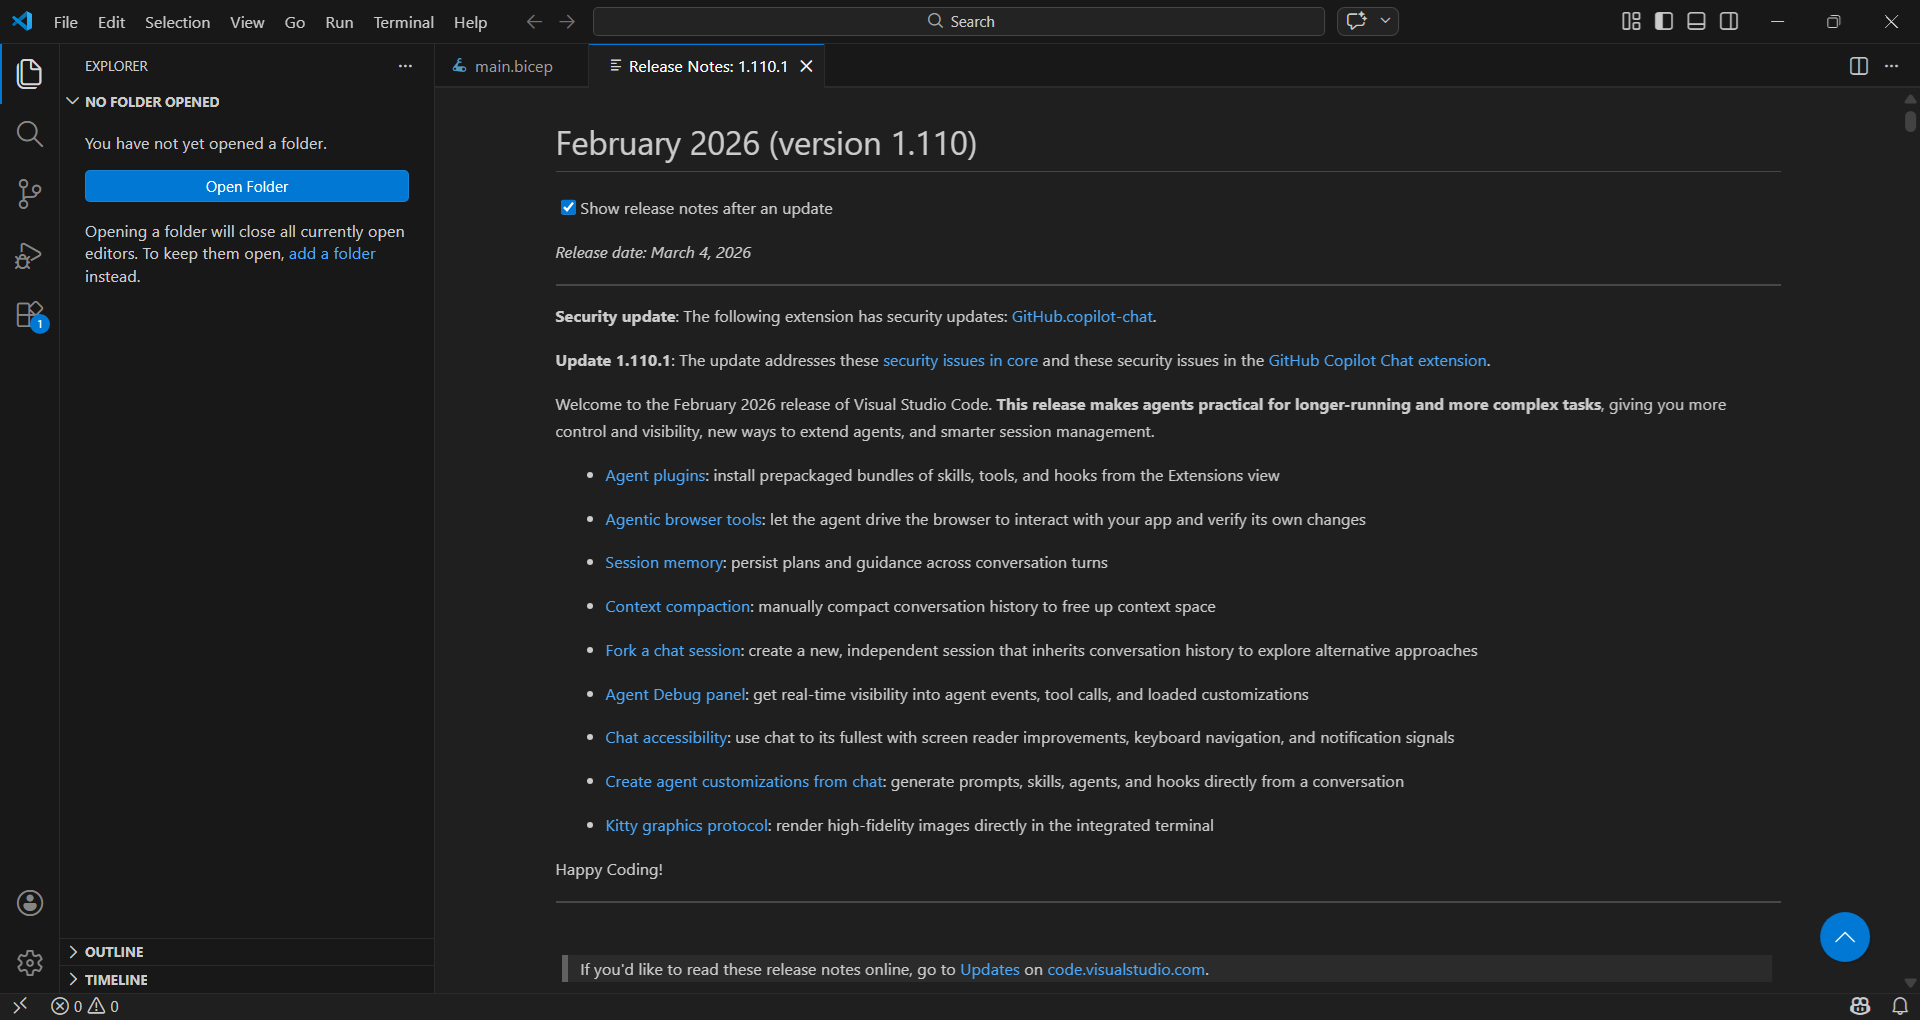1920x1020 pixels.
Task: Split the editor to the right
Action: point(1859,66)
